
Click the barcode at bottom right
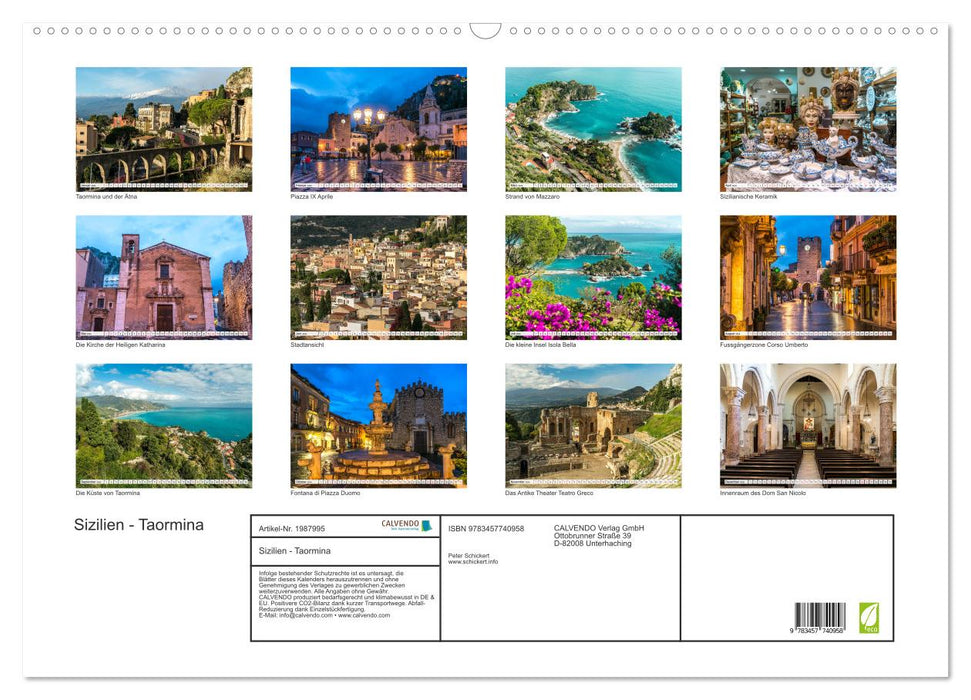820,618
